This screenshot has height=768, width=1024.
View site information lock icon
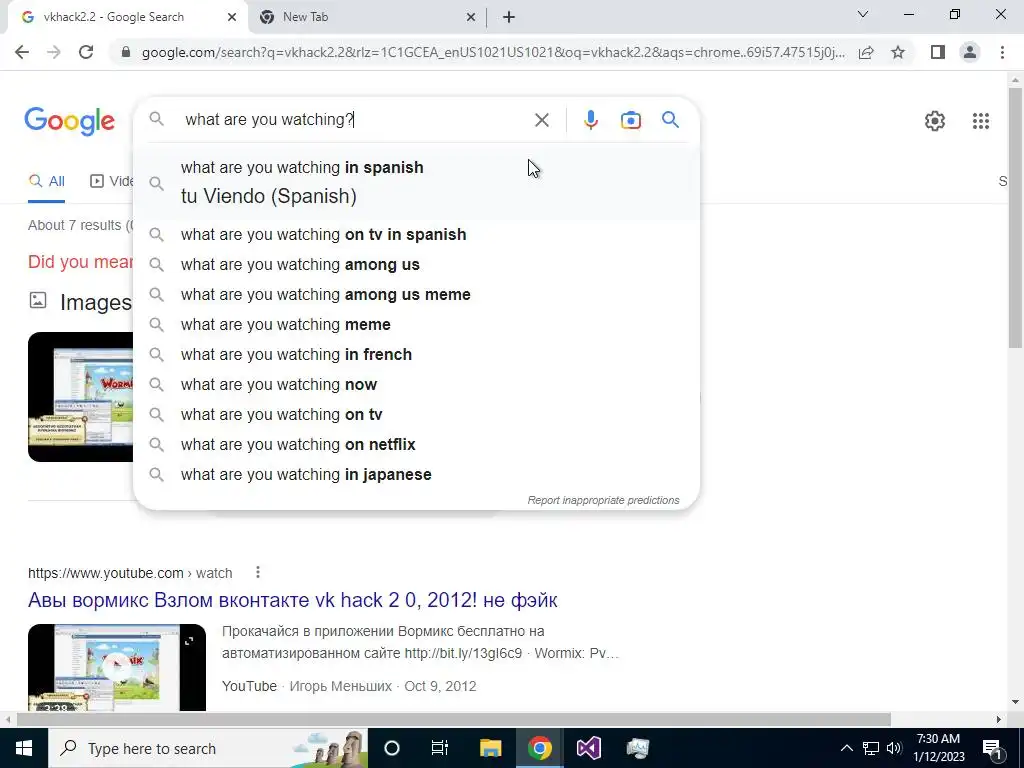126,52
